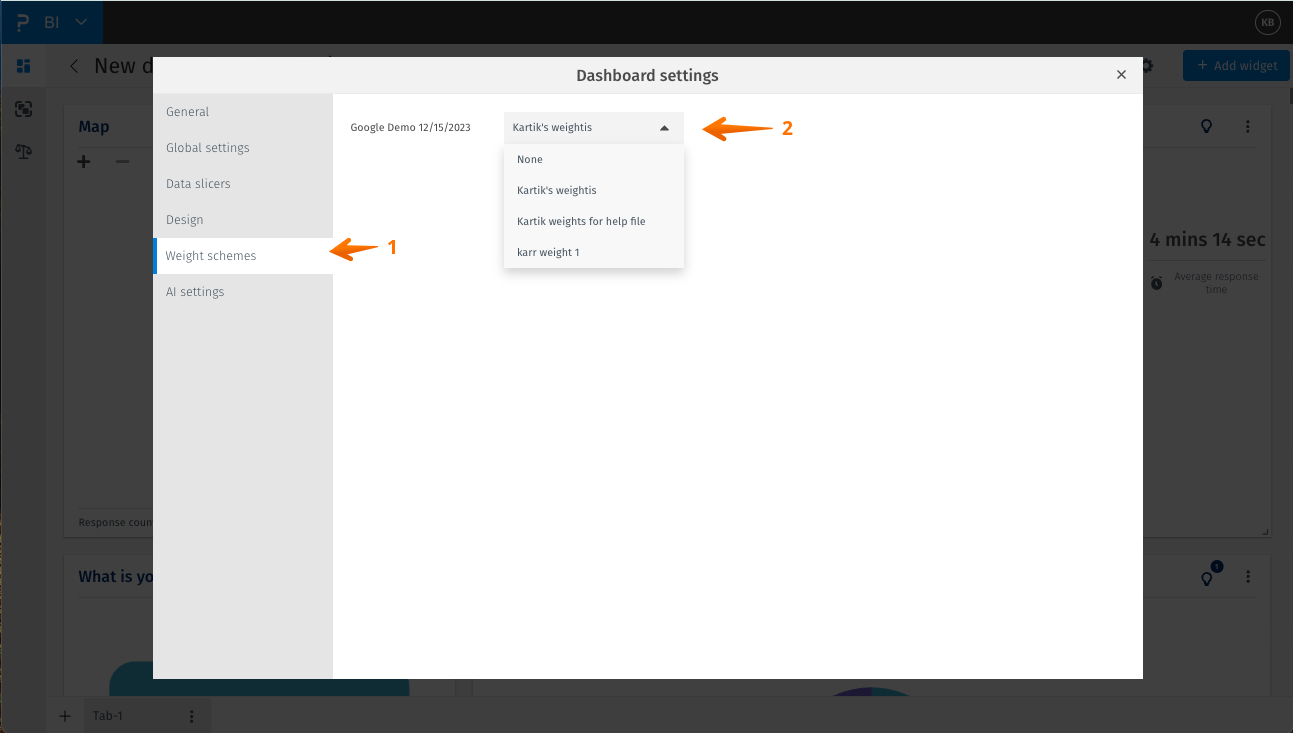Viewport: 1293px width, 733px height.
Task: Zoom in on the Map widget
Action: pos(84,161)
